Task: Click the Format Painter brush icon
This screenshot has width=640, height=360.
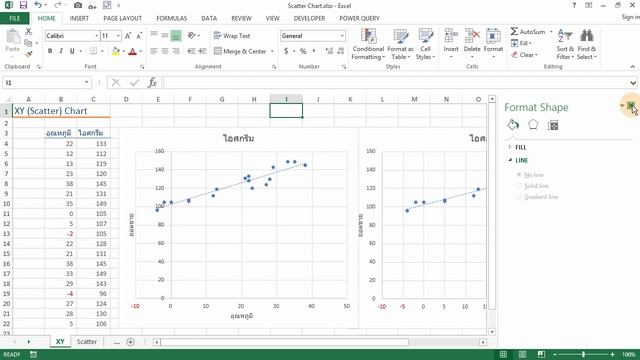Action: [x=28, y=54]
